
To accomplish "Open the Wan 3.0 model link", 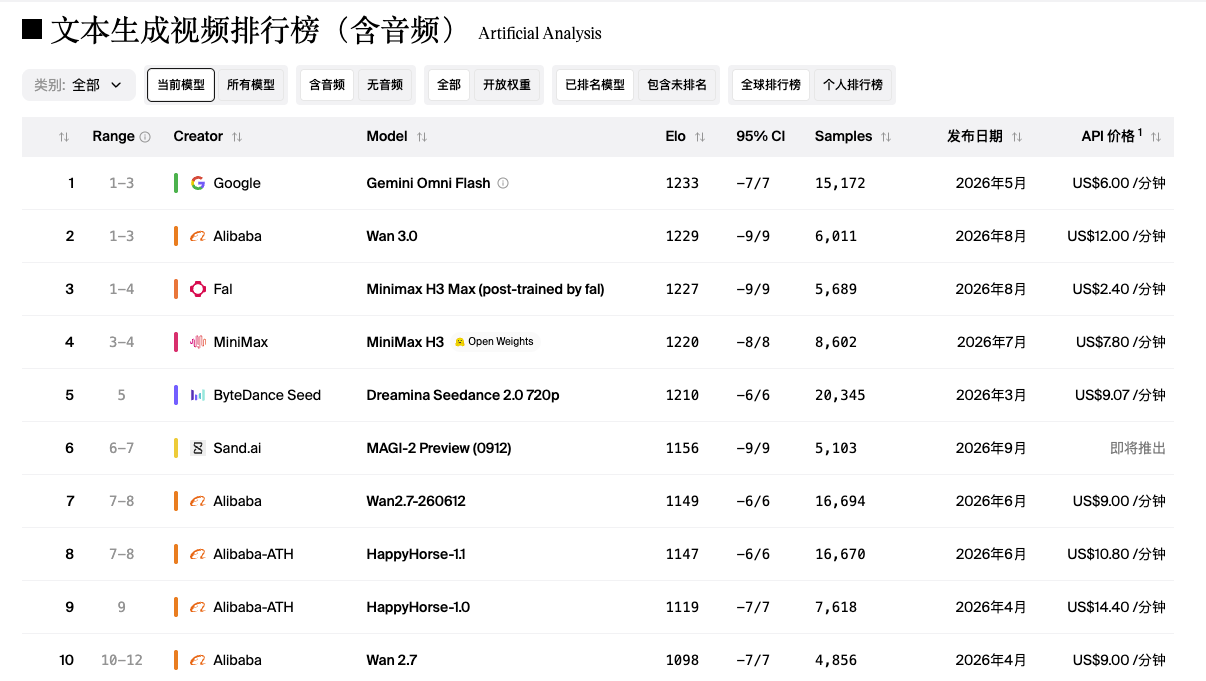I will (x=392, y=236).
